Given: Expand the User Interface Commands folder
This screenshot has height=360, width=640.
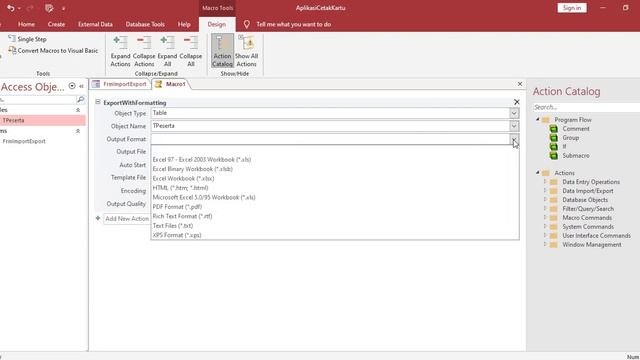Looking at the screenshot, I should (x=545, y=236).
